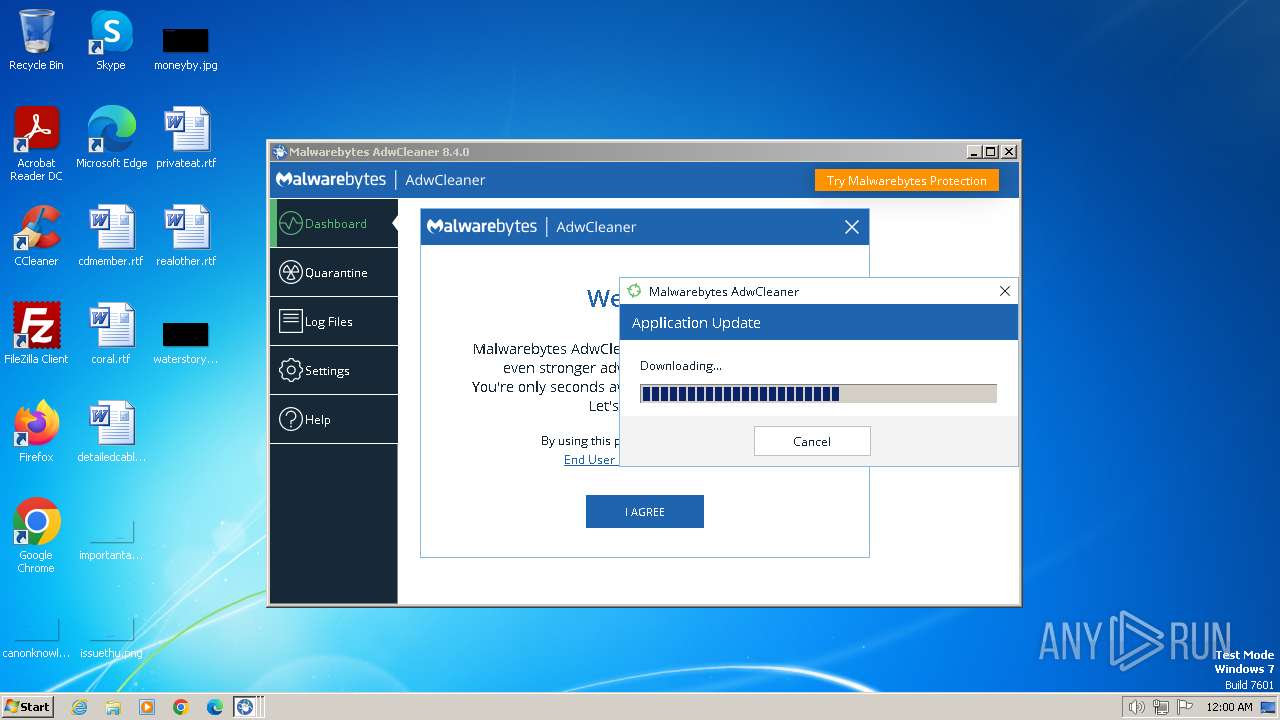Select the canonknowl desktop file
The image size is (1280, 720).
(x=36, y=639)
